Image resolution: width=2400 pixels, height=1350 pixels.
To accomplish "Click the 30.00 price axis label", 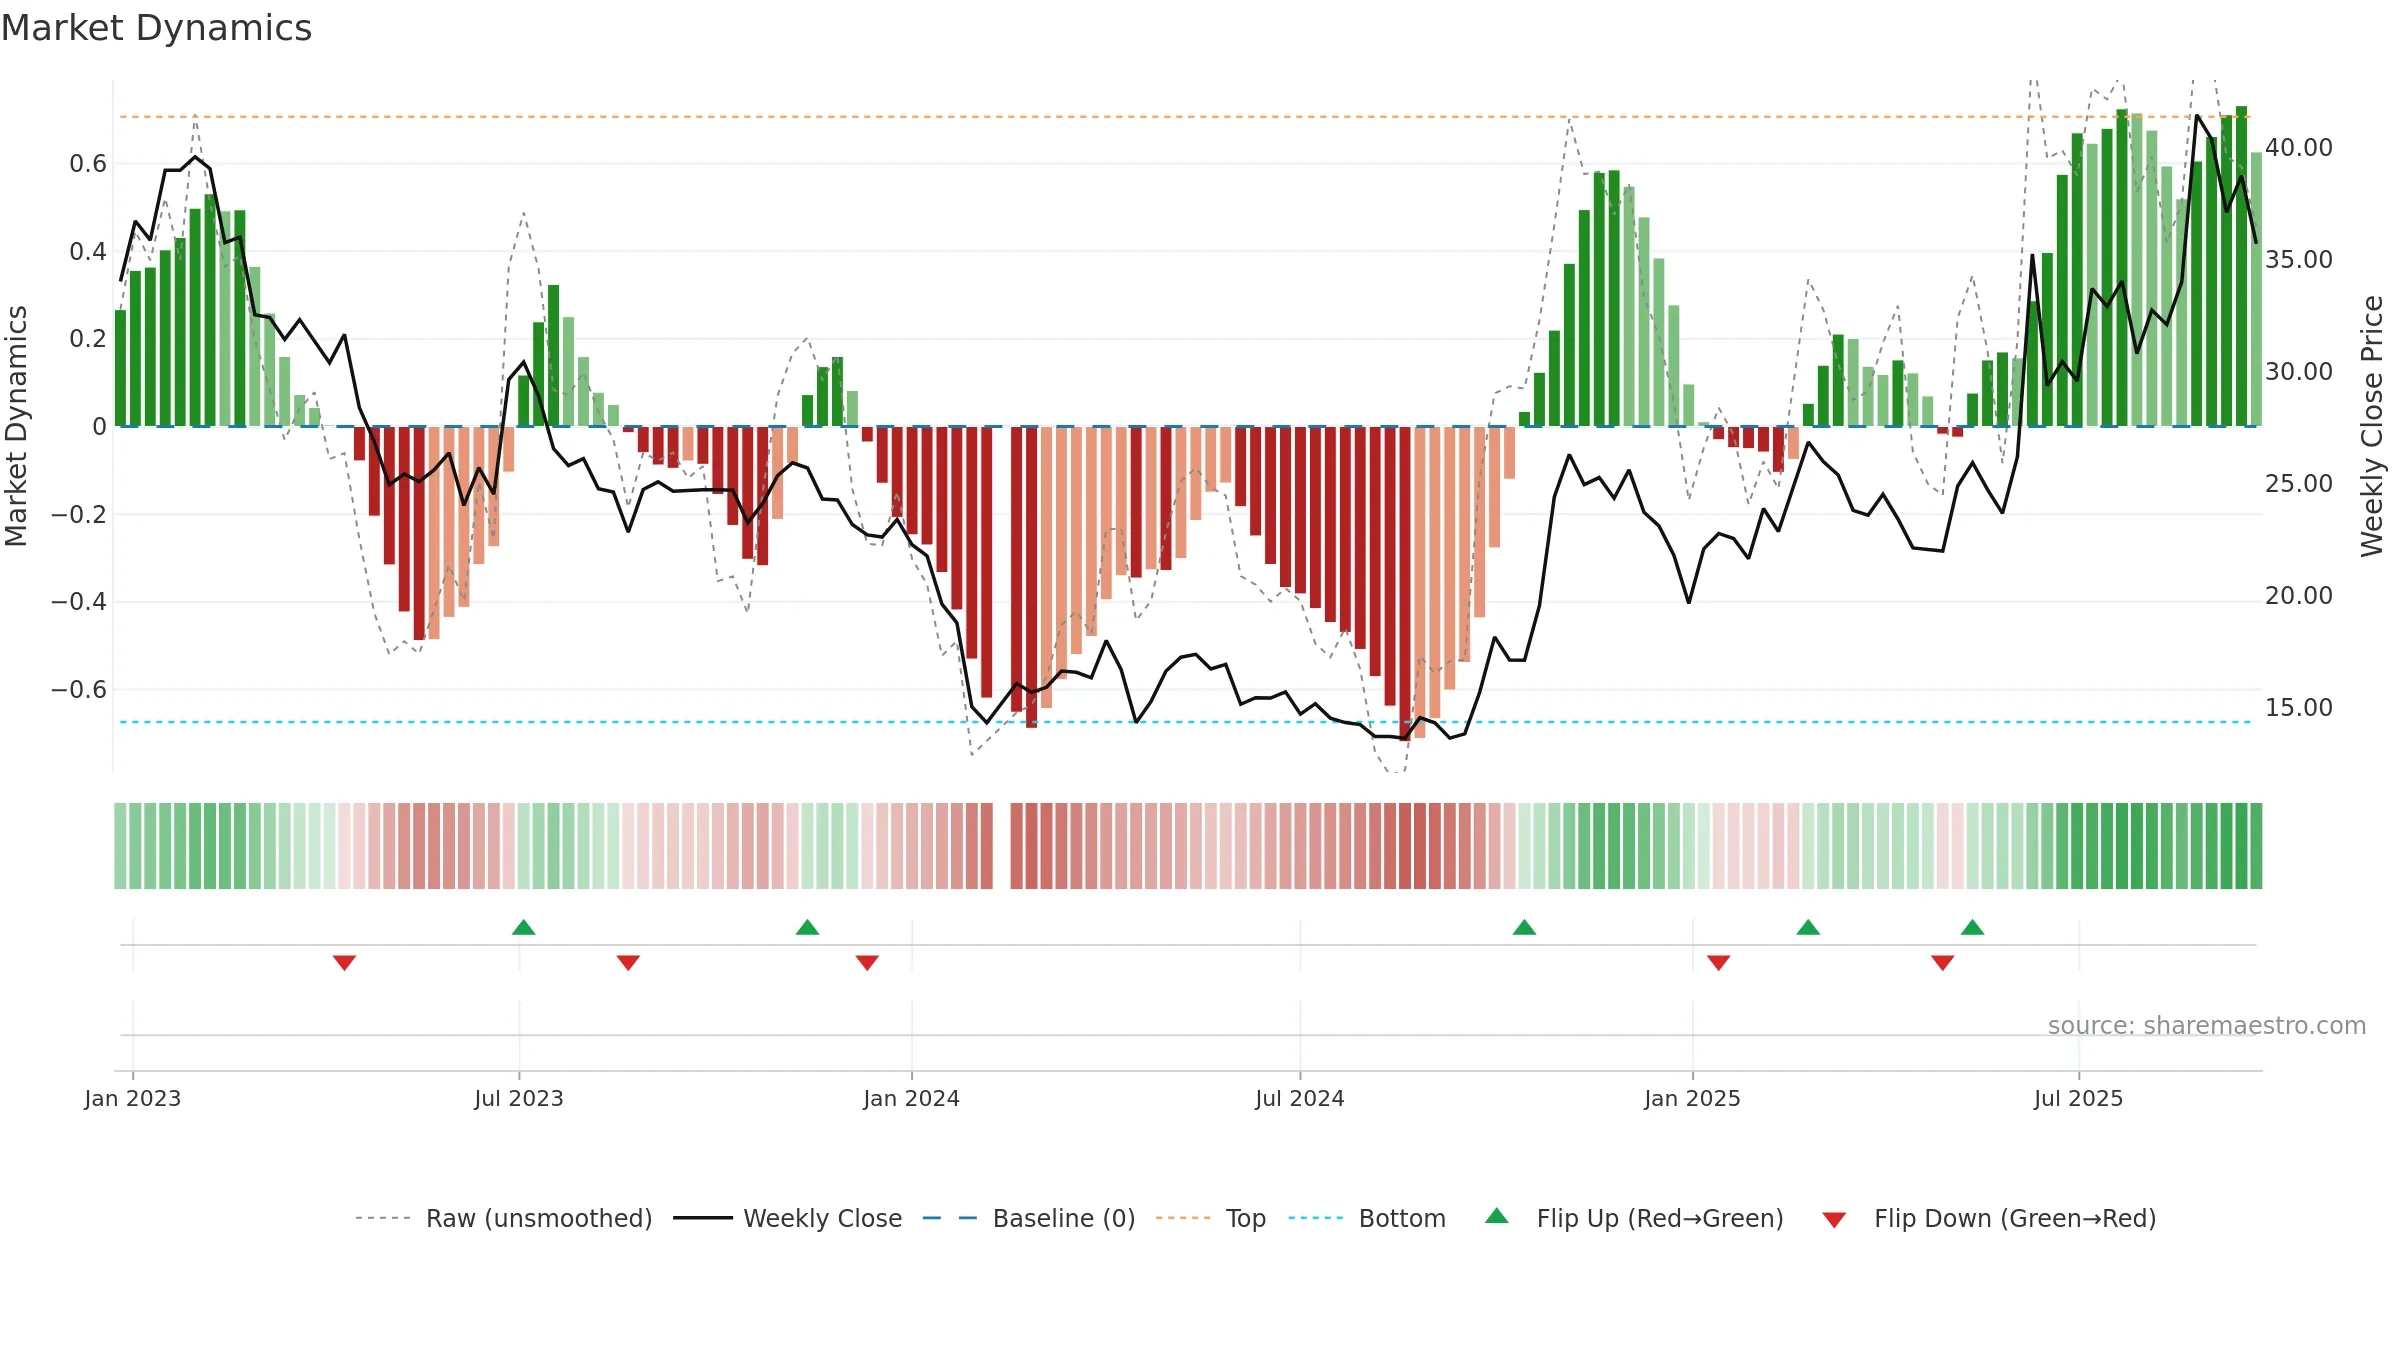I will [x=2299, y=371].
